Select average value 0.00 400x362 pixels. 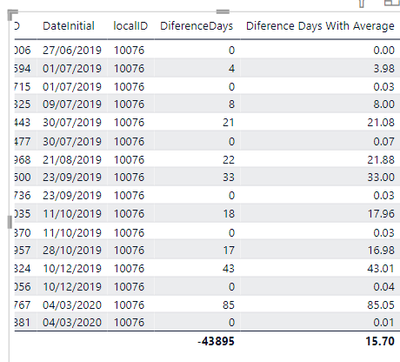point(384,50)
